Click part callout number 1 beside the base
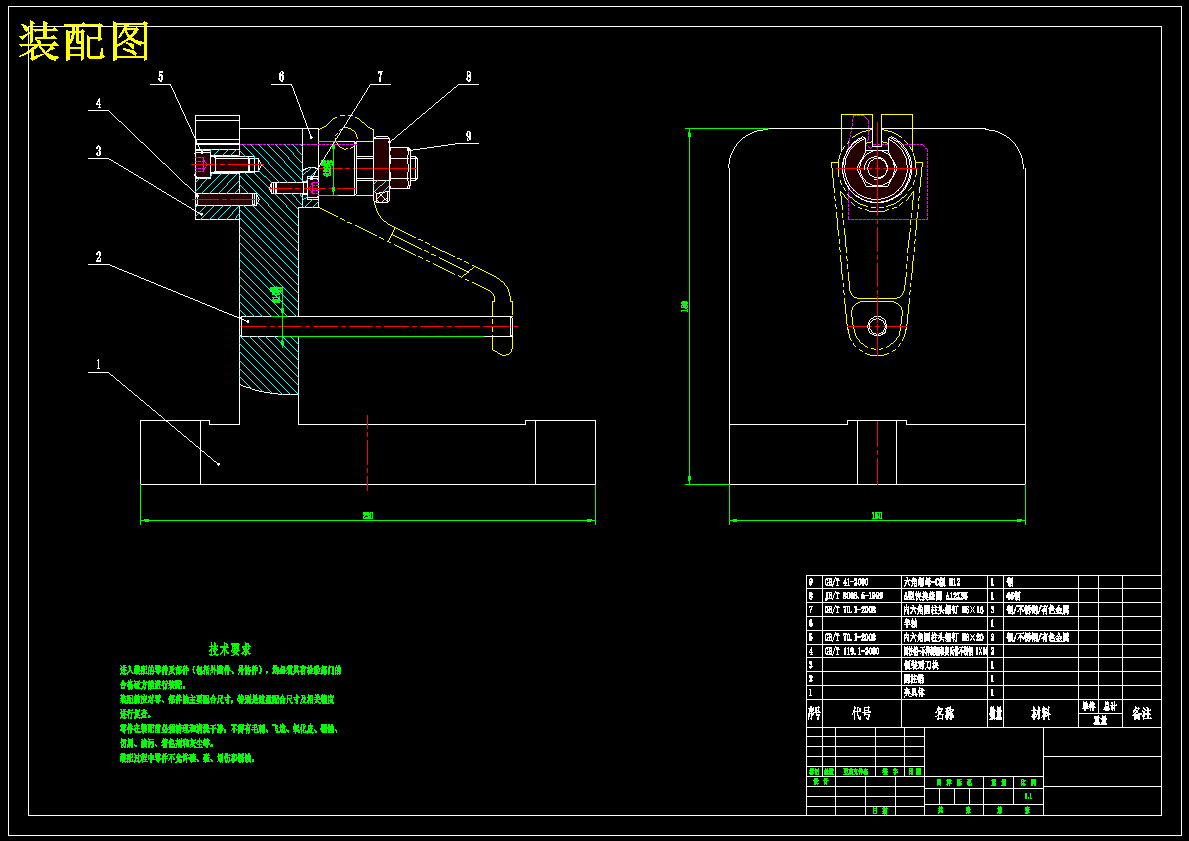1189x841 pixels. coord(98,365)
